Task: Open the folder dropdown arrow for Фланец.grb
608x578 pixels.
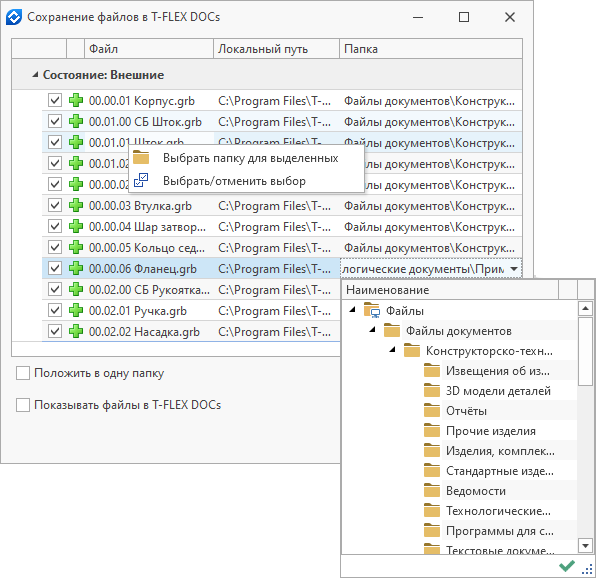Action: (x=513, y=268)
